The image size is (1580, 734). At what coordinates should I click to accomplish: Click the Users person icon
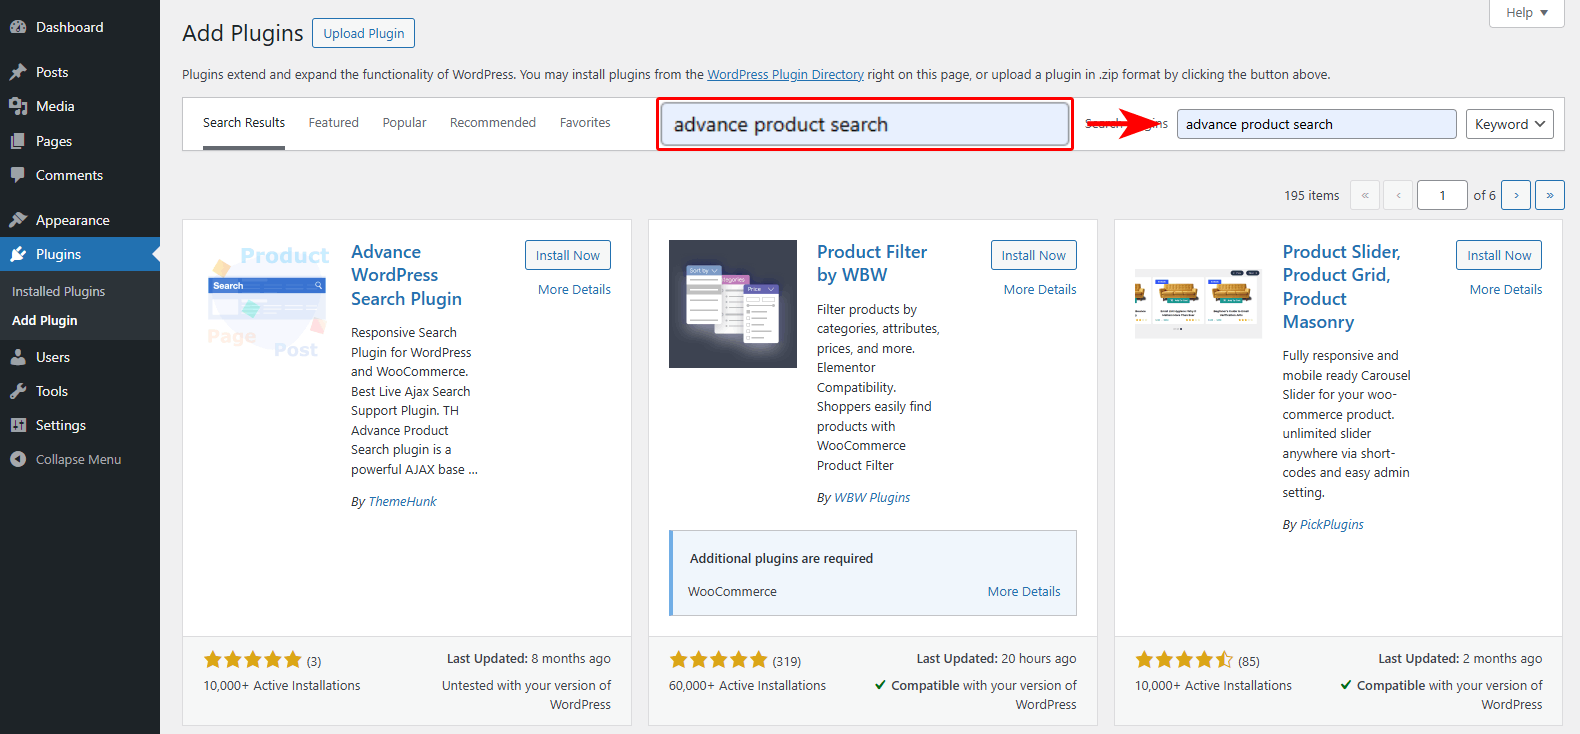18,357
